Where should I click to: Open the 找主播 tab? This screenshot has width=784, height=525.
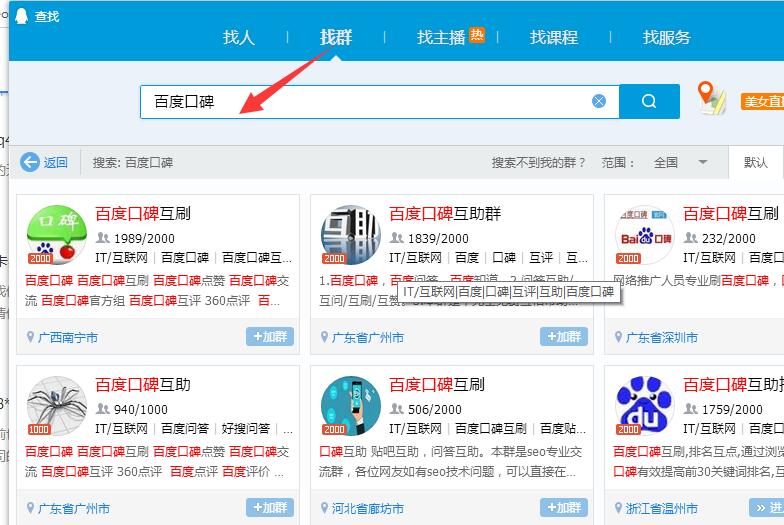pyautogui.click(x=441, y=37)
